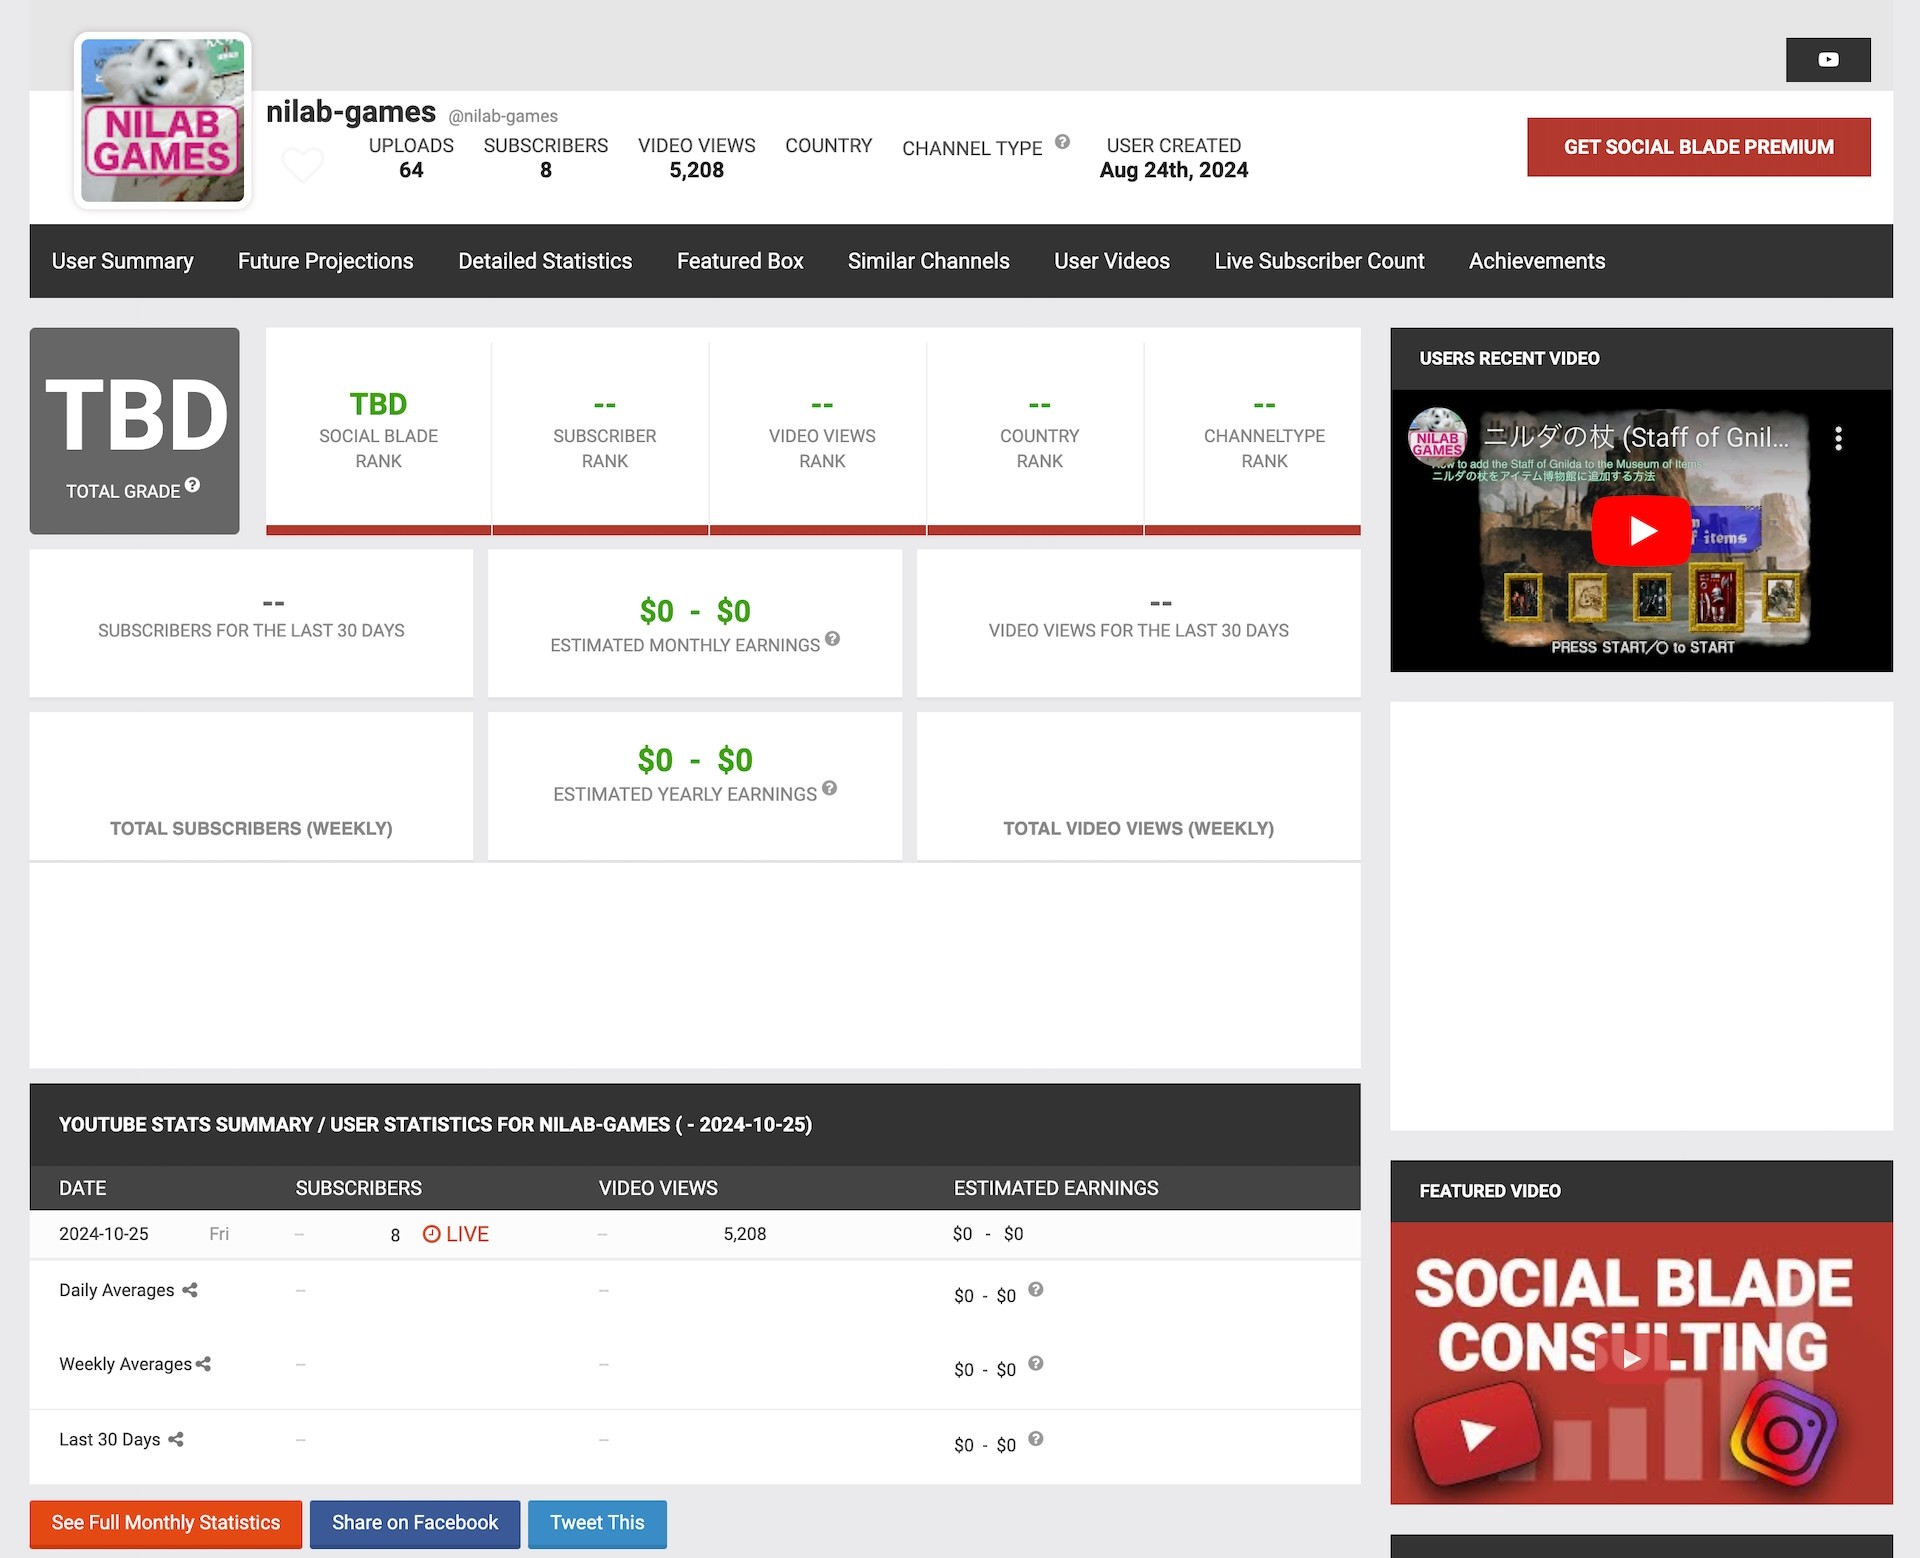Click the YouTube icon button at top right
Viewport: 1920px width, 1558px height.
[x=1827, y=60]
